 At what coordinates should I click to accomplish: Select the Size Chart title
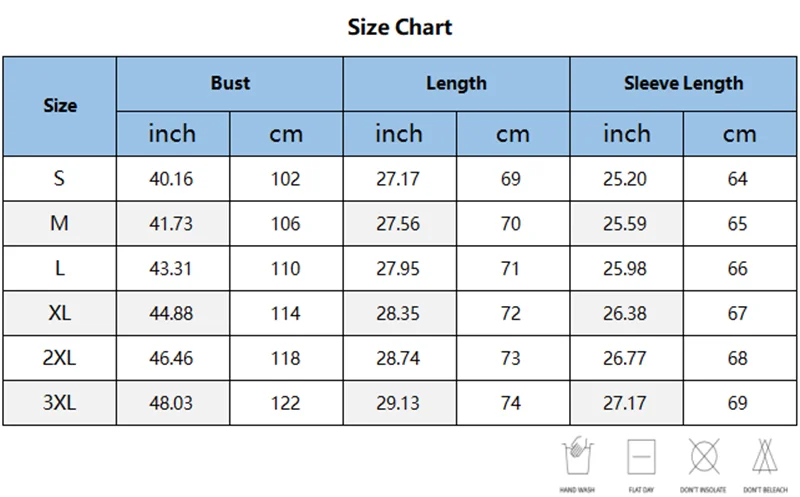[x=400, y=27]
